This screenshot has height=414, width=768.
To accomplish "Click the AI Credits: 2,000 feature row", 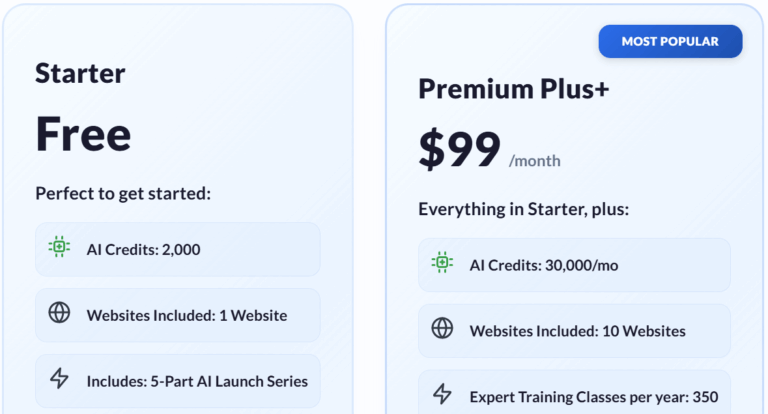I will [178, 249].
